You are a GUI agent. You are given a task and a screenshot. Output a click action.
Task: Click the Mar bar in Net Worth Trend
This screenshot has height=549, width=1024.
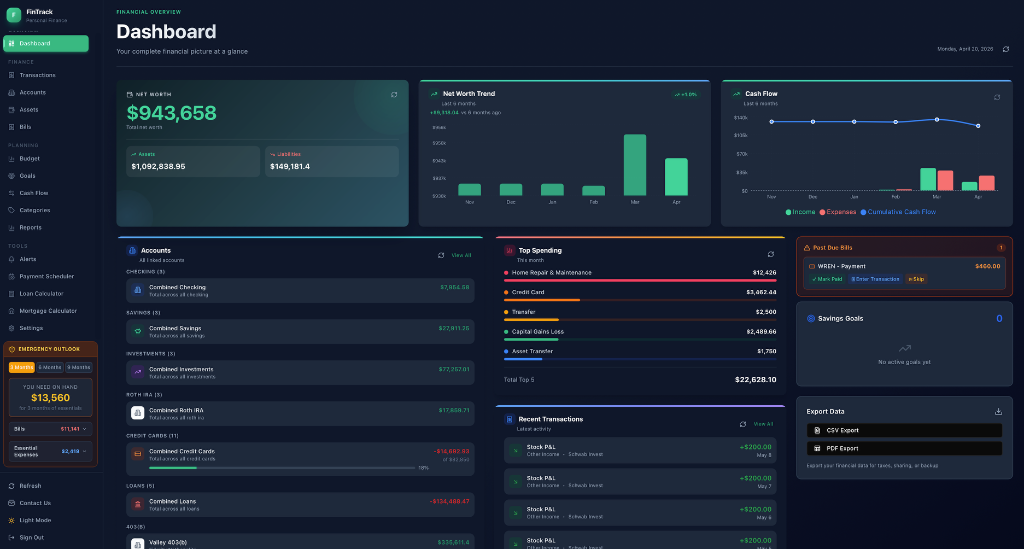pyautogui.click(x=635, y=165)
